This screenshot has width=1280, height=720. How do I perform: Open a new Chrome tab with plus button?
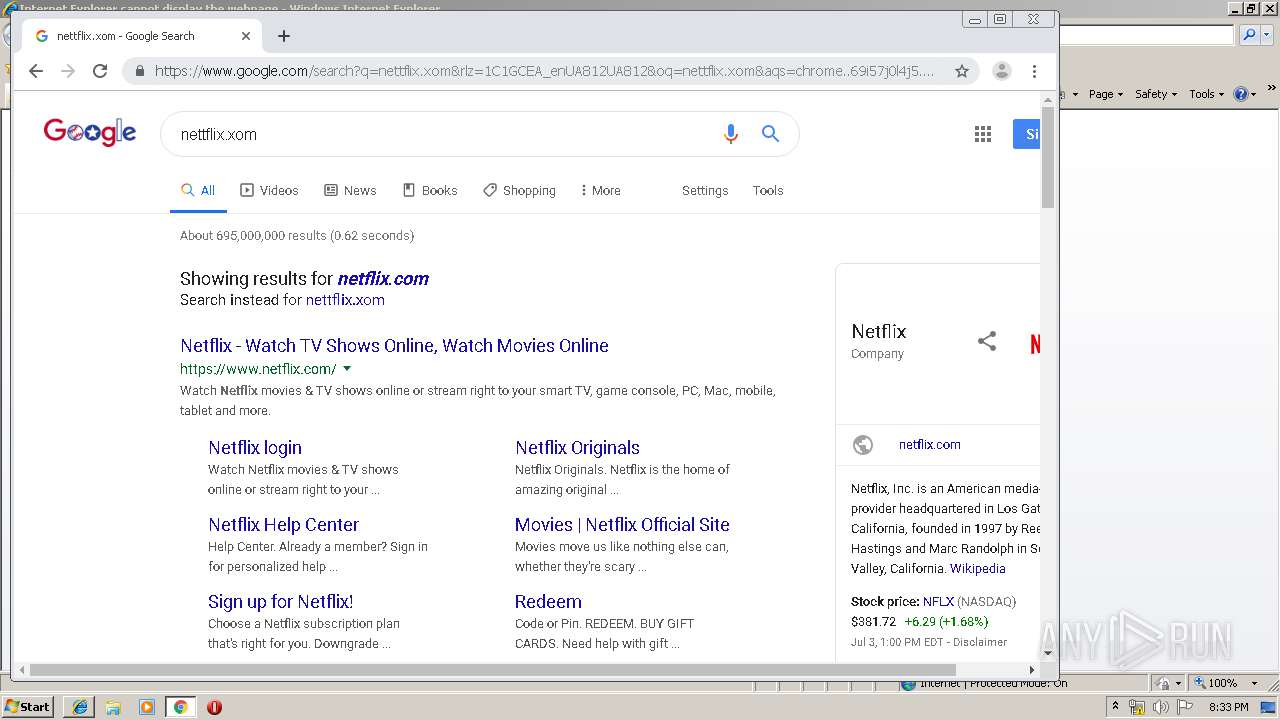(x=284, y=36)
